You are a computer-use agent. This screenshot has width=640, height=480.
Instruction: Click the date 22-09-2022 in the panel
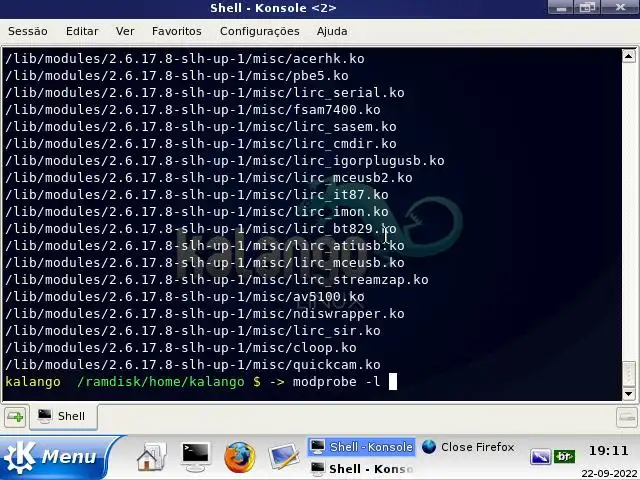coord(609,474)
